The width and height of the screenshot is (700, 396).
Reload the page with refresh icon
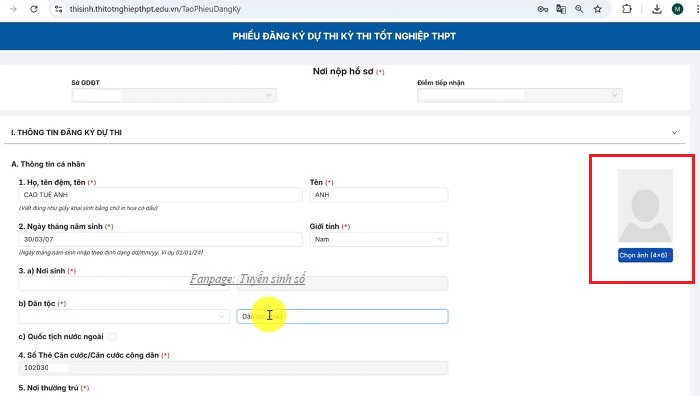[x=34, y=9]
